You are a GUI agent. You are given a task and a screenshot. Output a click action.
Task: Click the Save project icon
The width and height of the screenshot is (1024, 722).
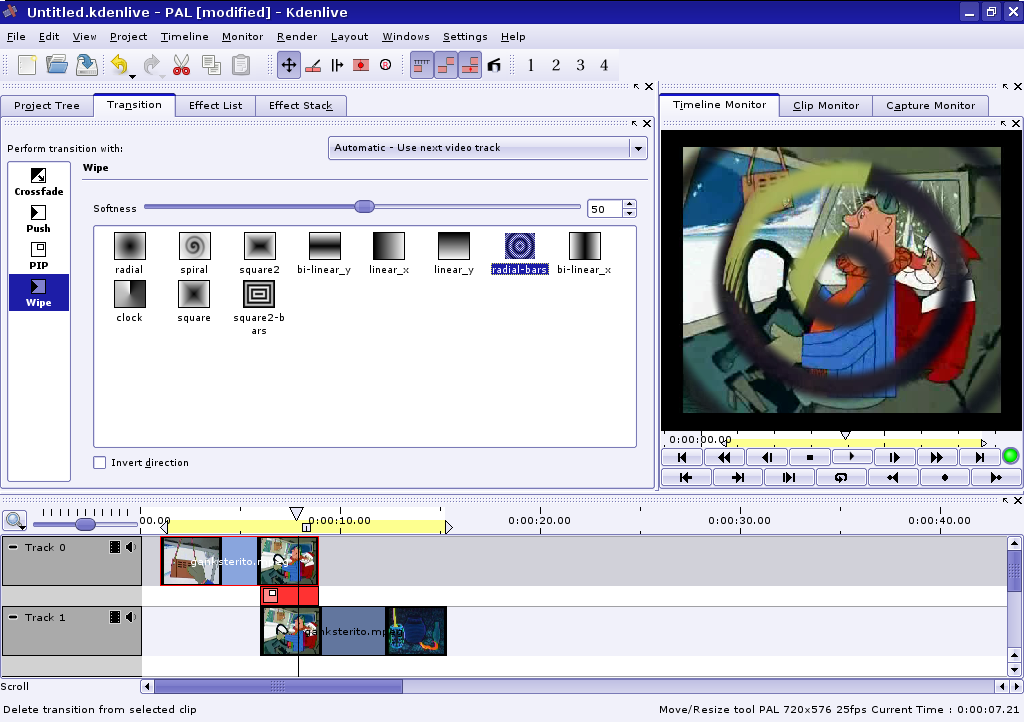coord(87,66)
